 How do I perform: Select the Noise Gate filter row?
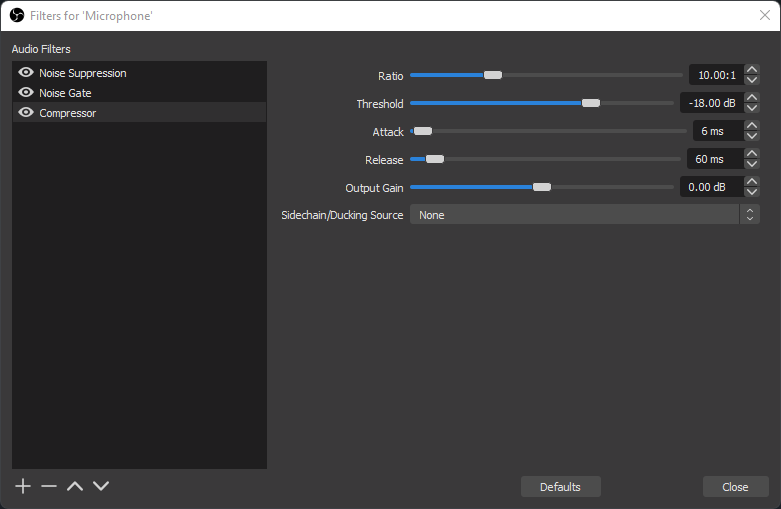(x=139, y=93)
